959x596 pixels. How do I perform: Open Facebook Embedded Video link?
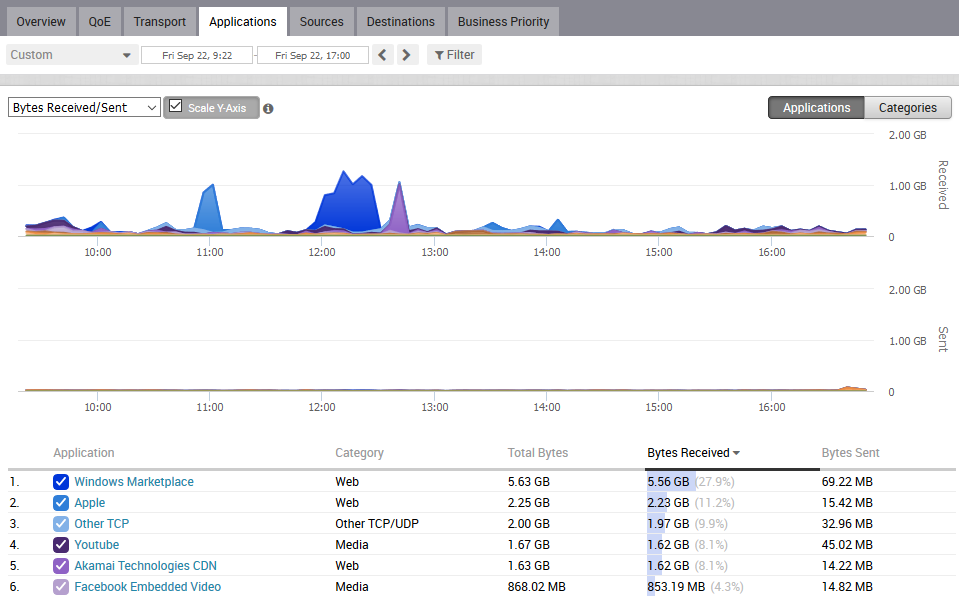[147, 587]
